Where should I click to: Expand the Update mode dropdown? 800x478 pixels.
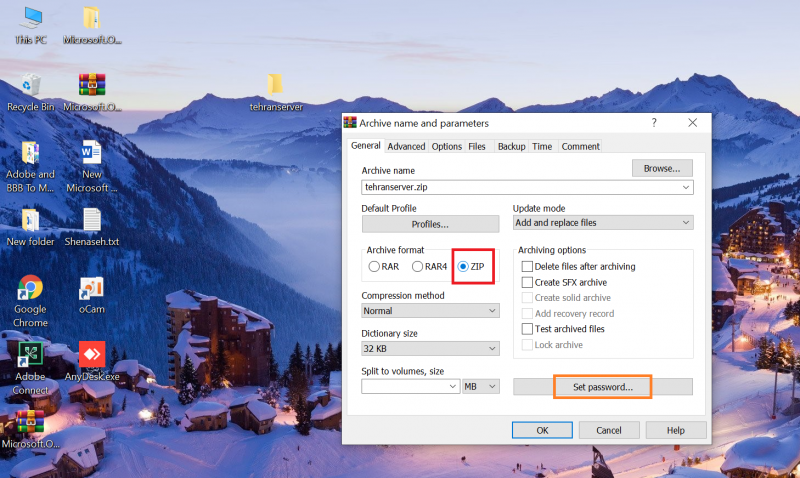(x=602, y=222)
